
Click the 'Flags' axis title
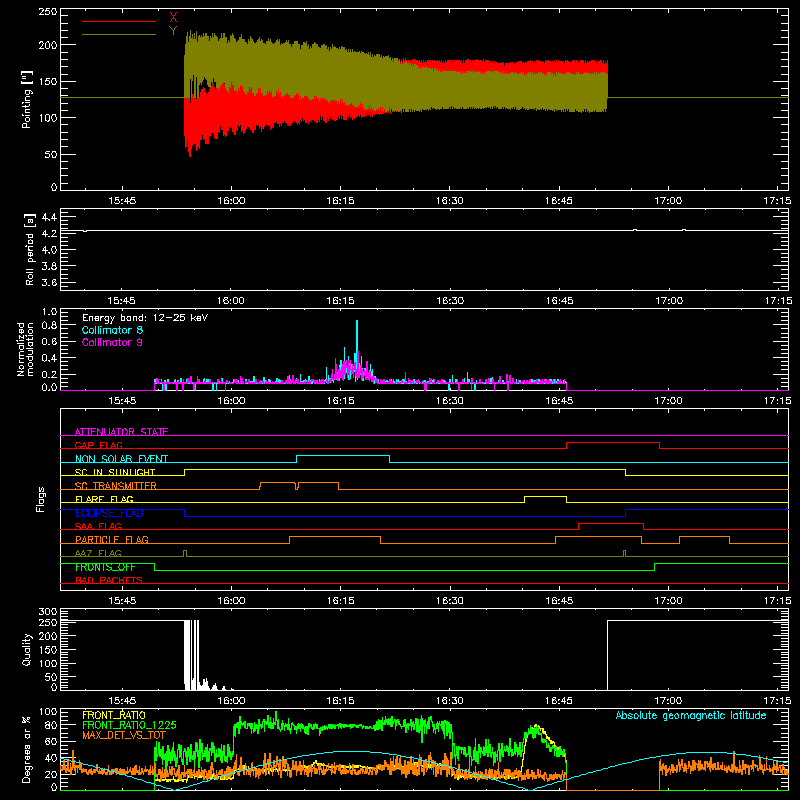(x=40, y=499)
